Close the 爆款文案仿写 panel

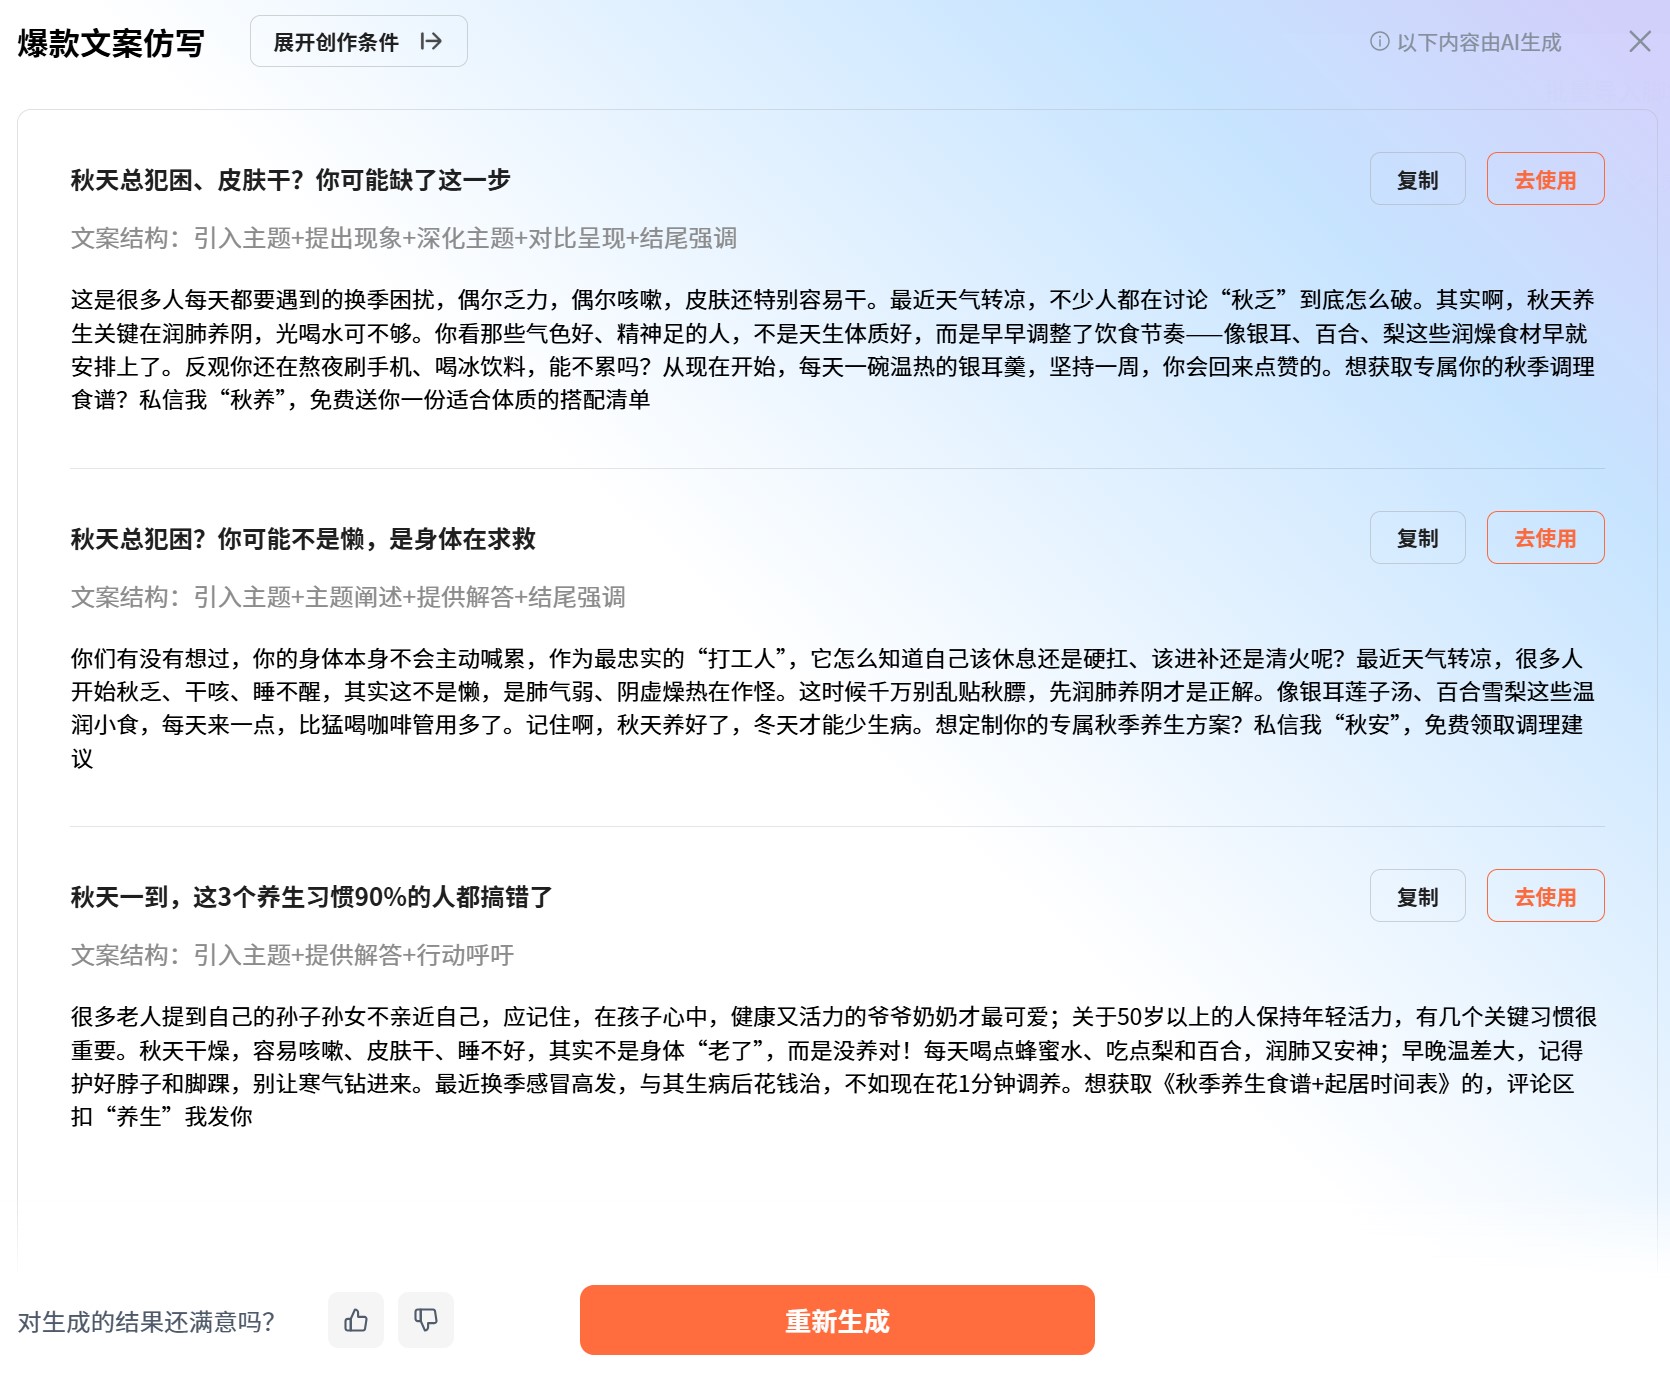point(1639,42)
